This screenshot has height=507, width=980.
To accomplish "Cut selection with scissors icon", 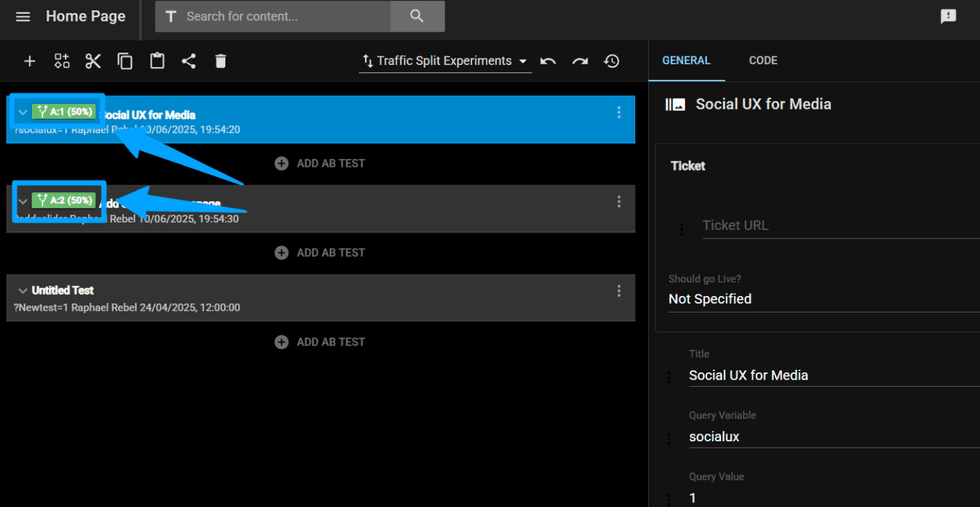I will [93, 61].
